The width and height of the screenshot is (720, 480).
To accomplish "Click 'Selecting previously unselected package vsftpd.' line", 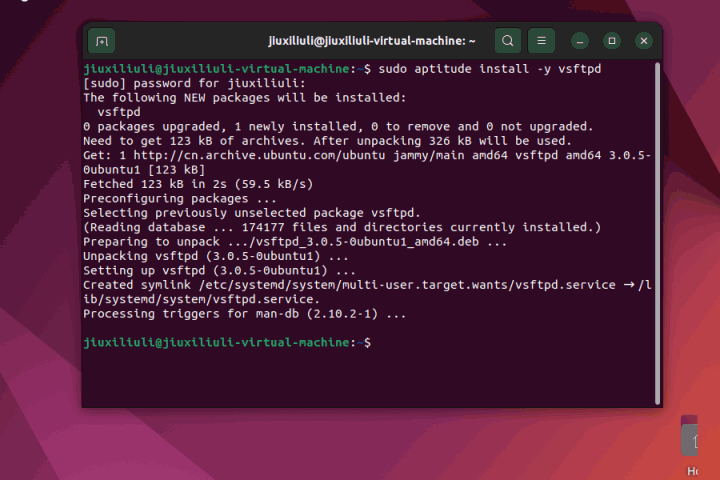I will tap(252, 213).
